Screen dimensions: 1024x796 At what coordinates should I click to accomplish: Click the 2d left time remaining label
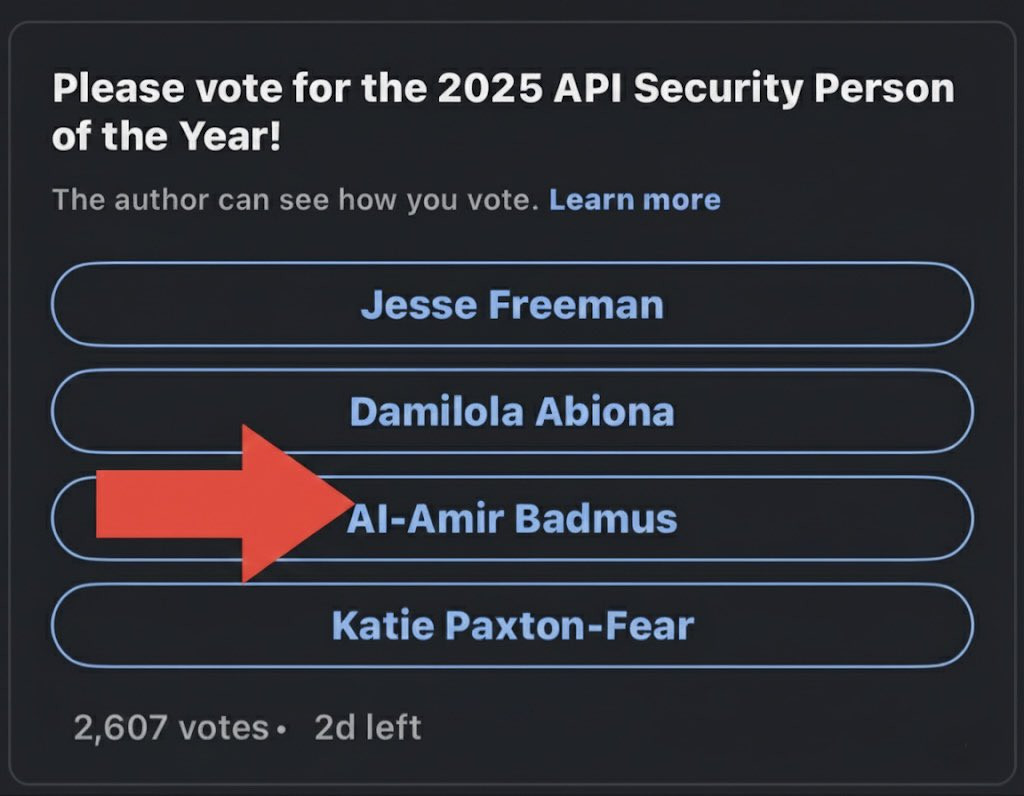coord(368,727)
